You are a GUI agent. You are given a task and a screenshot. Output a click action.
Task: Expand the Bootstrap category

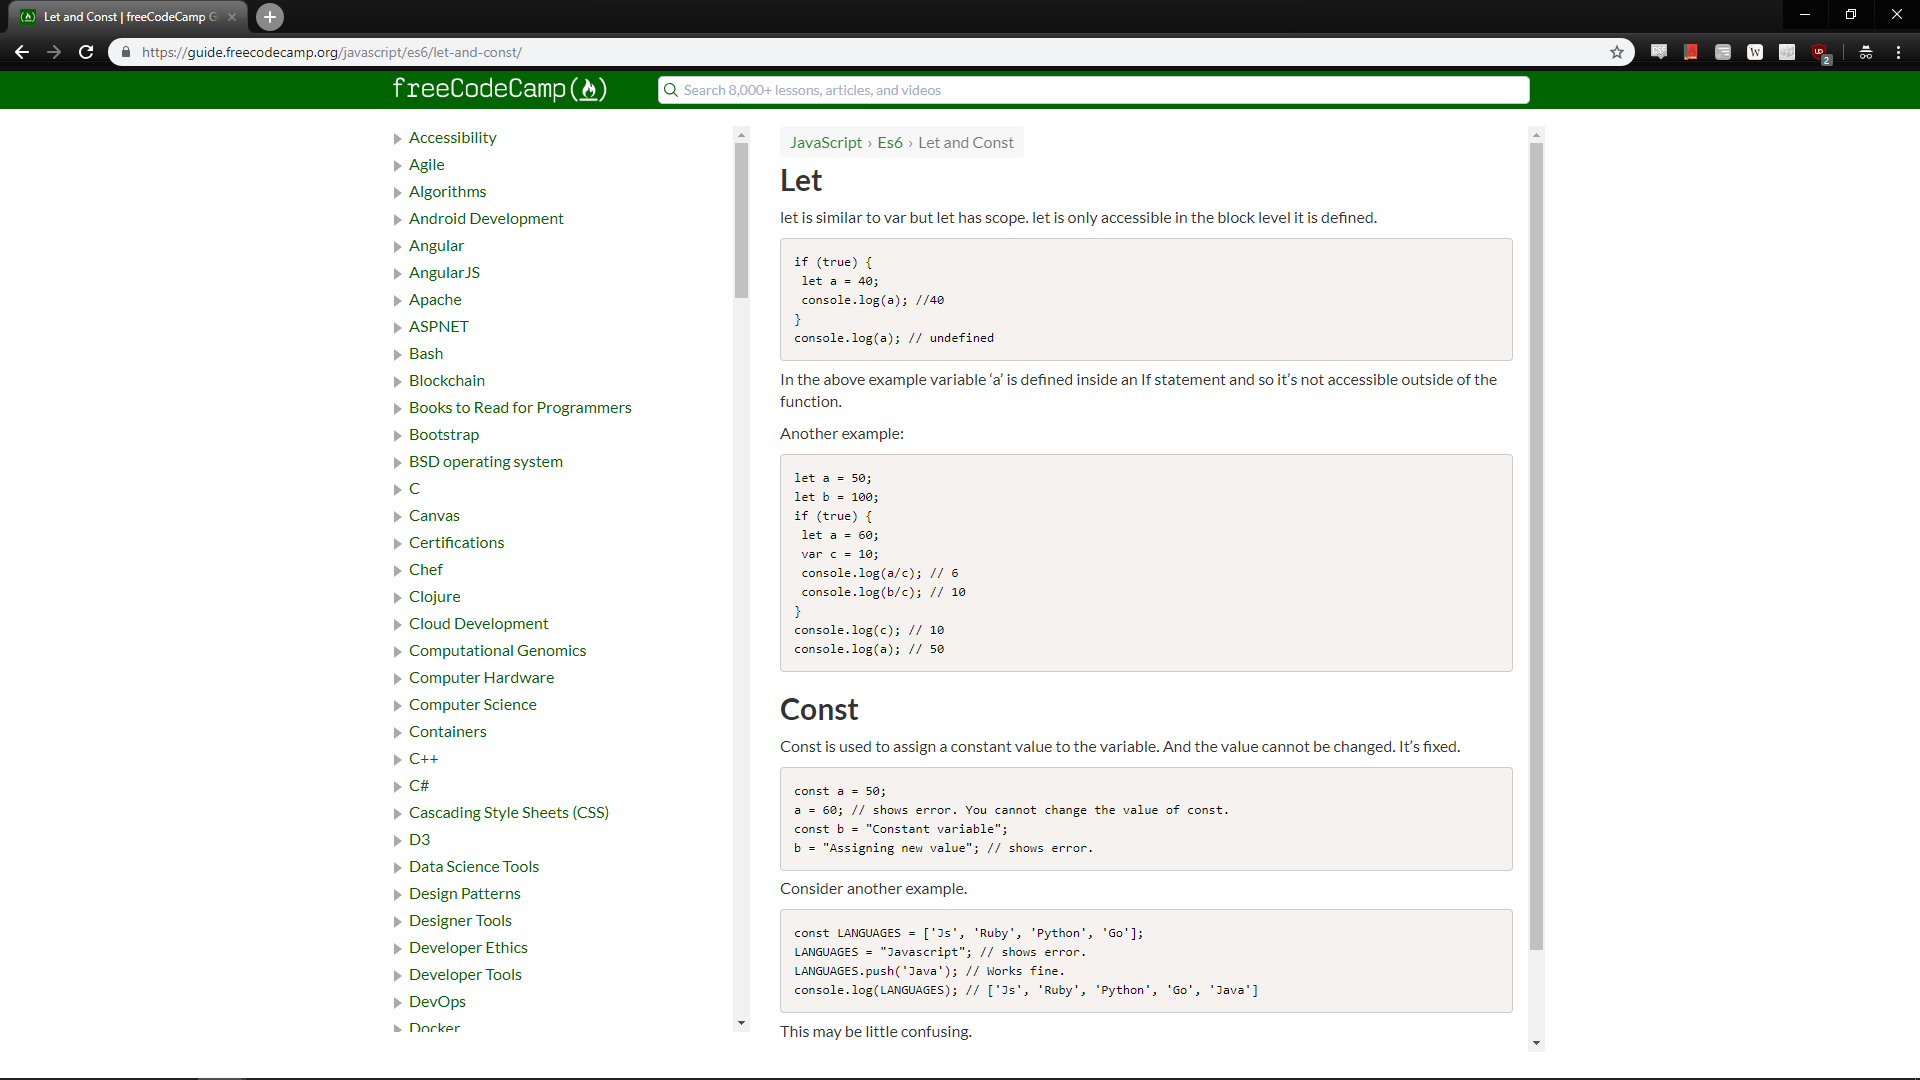click(x=444, y=434)
